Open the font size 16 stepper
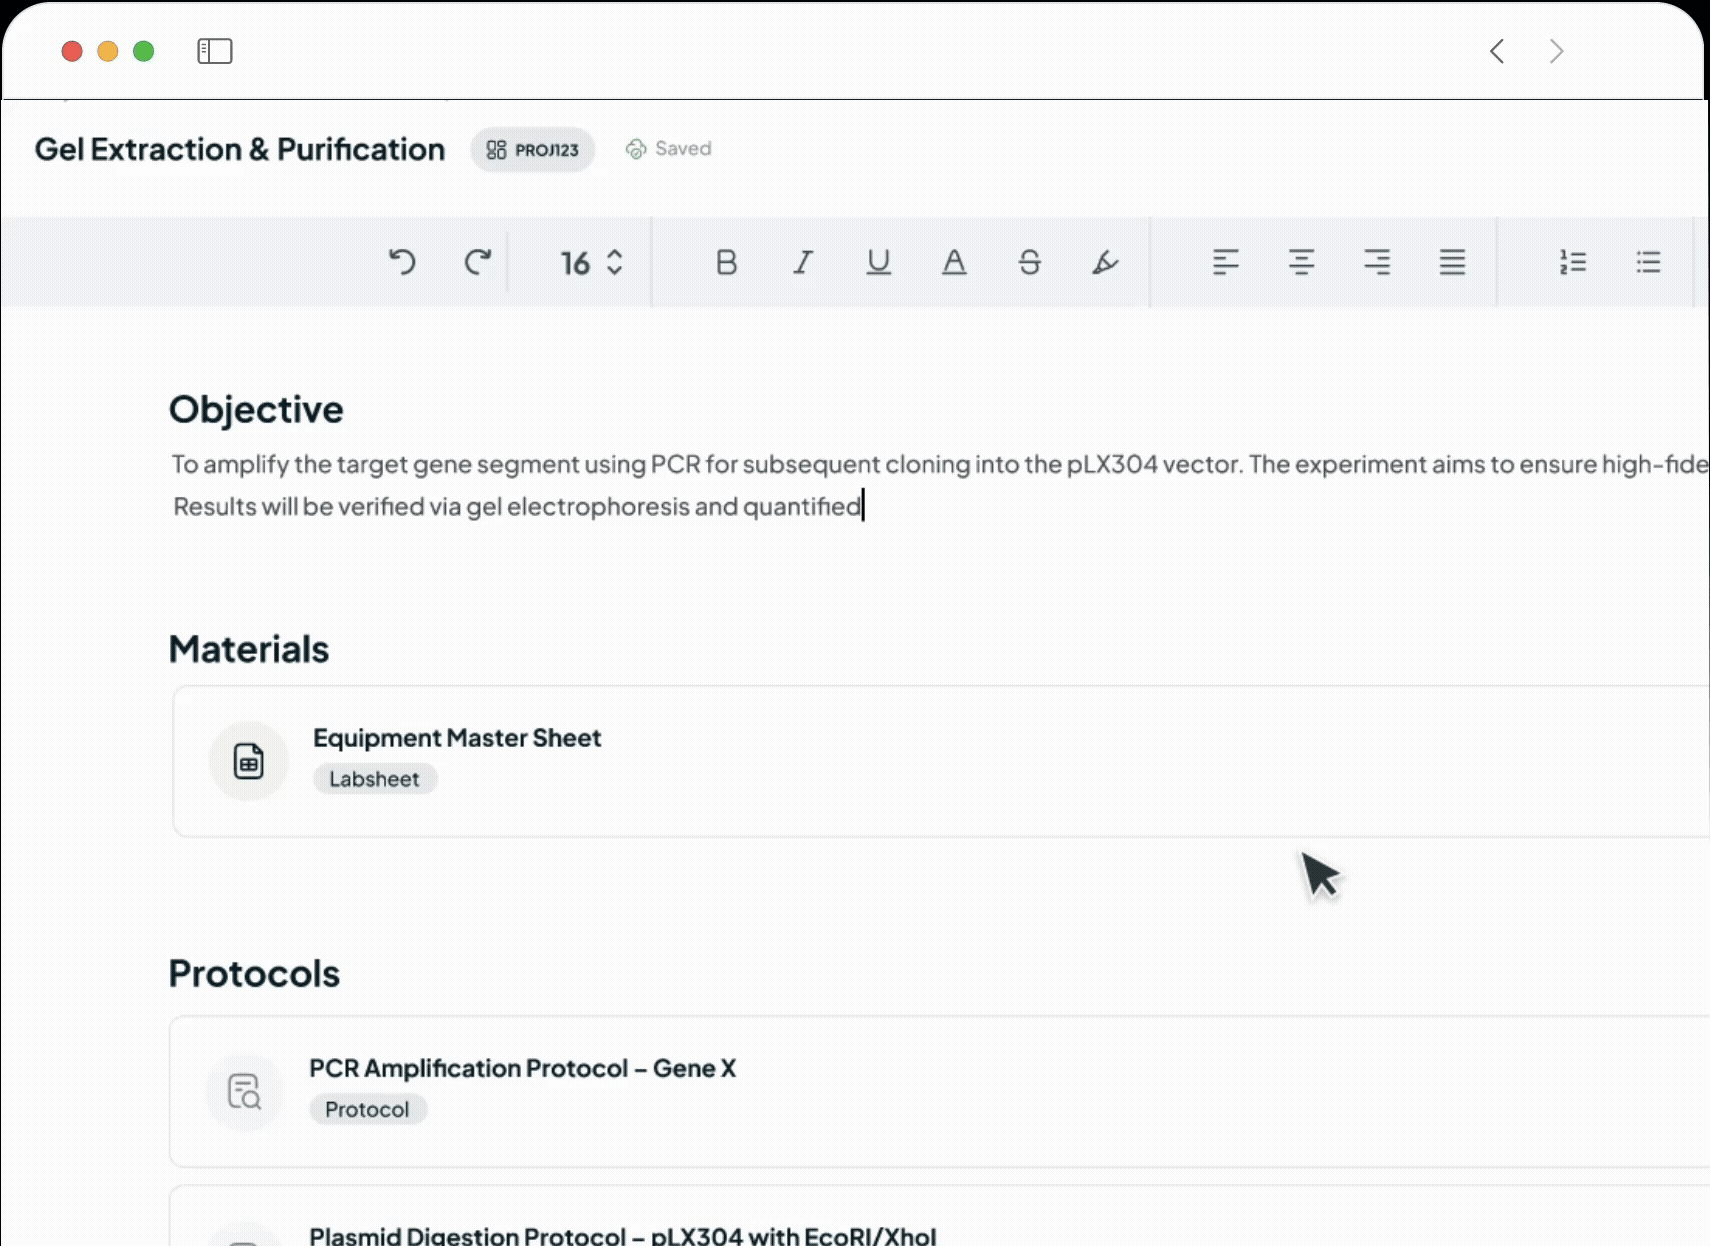The image size is (1710, 1246). [592, 262]
